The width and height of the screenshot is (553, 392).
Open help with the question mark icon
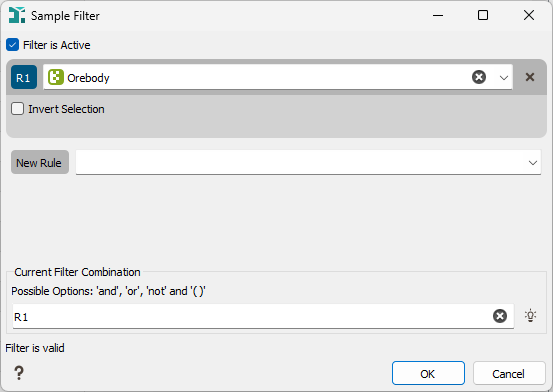(19, 373)
